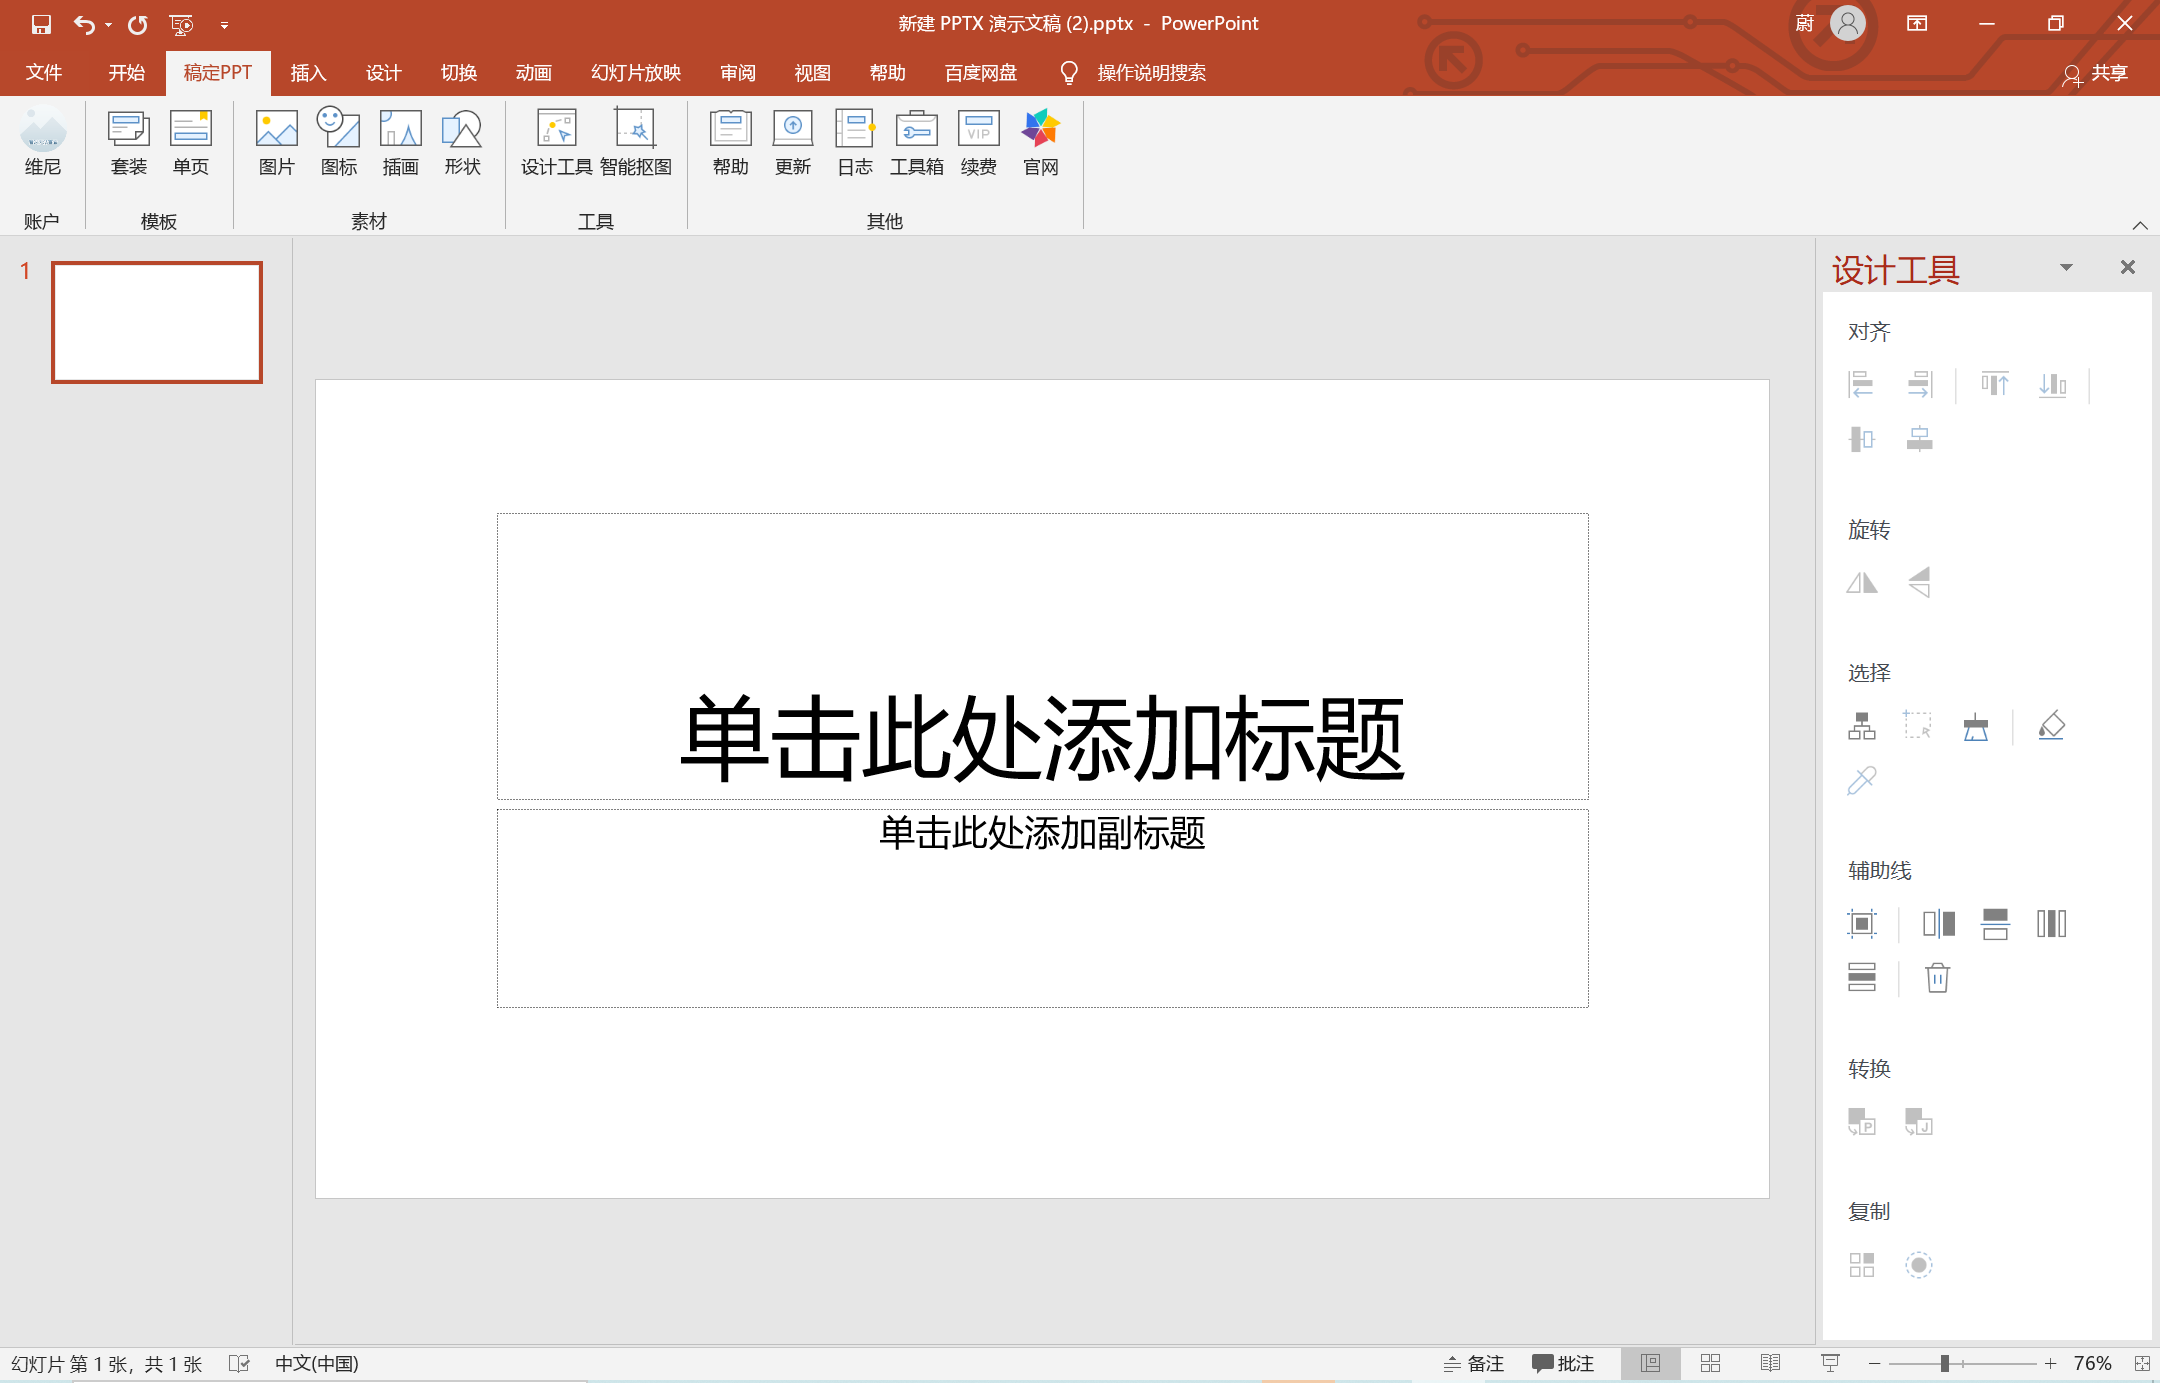Click the Undo arrow icon

tap(84, 24)
